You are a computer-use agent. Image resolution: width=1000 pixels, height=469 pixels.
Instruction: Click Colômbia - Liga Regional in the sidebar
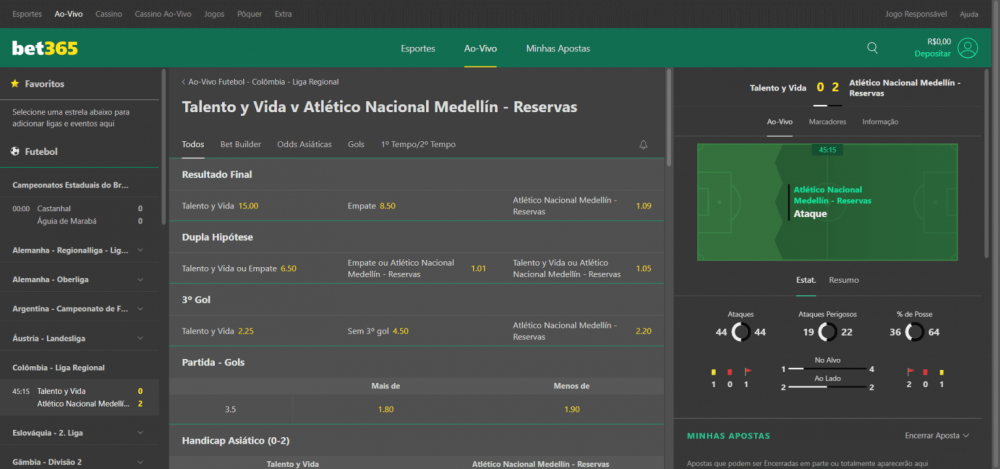point(59,368)
